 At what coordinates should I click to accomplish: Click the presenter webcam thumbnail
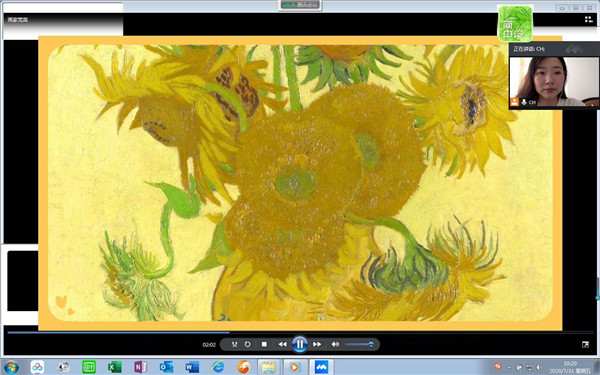tap(554, 82)
